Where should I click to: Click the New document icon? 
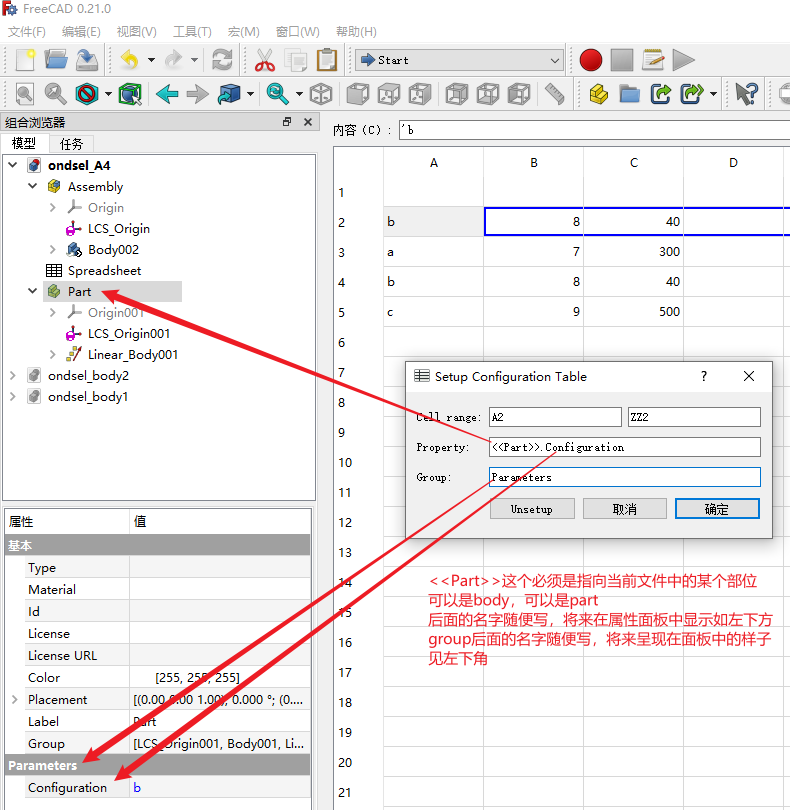25,60
